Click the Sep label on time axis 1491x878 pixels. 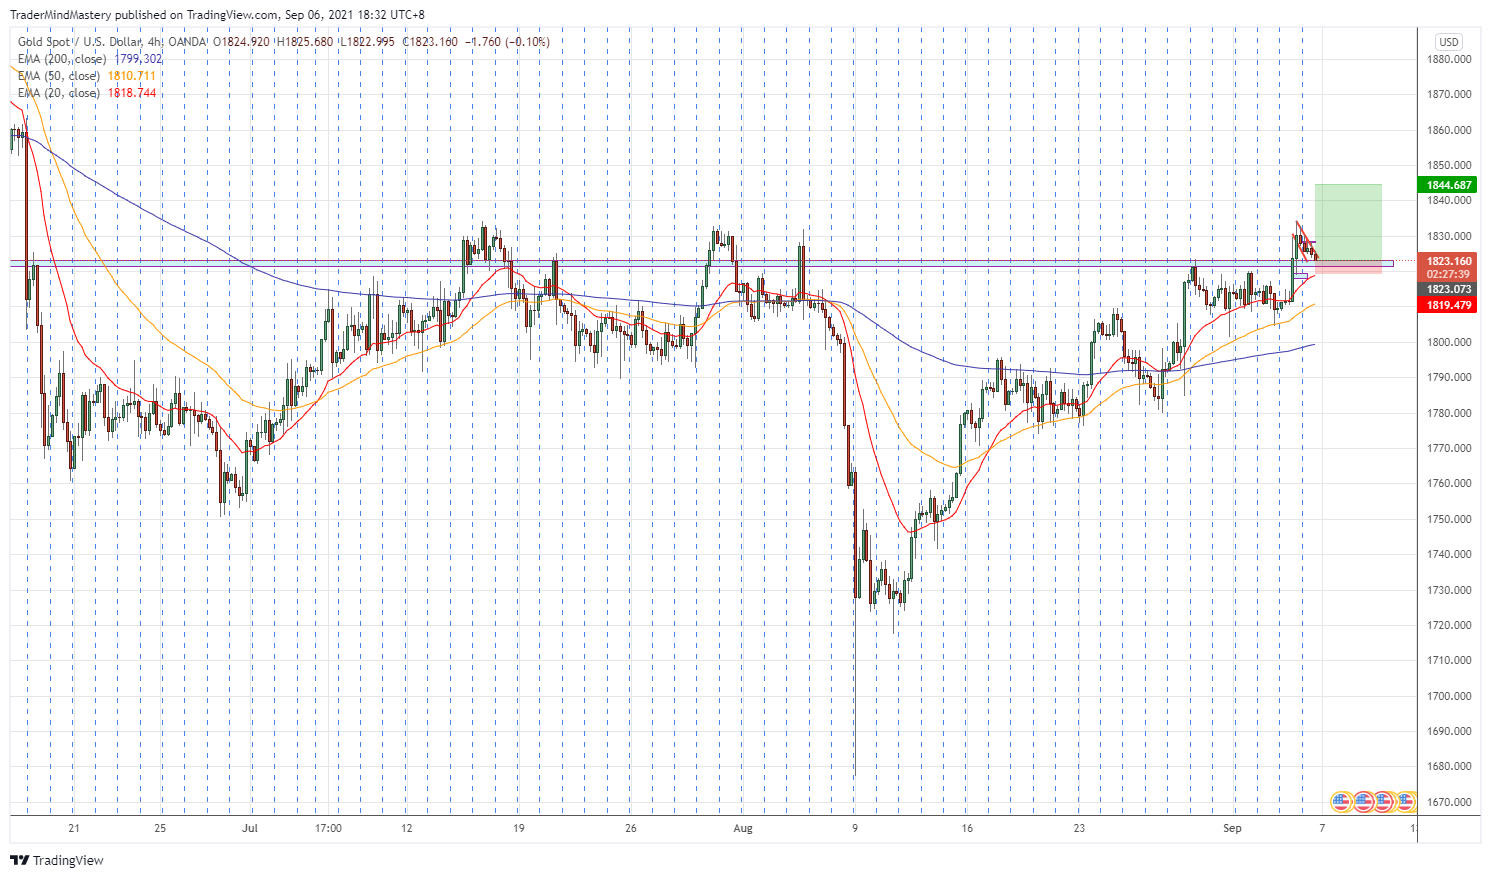coord(1232,828)
